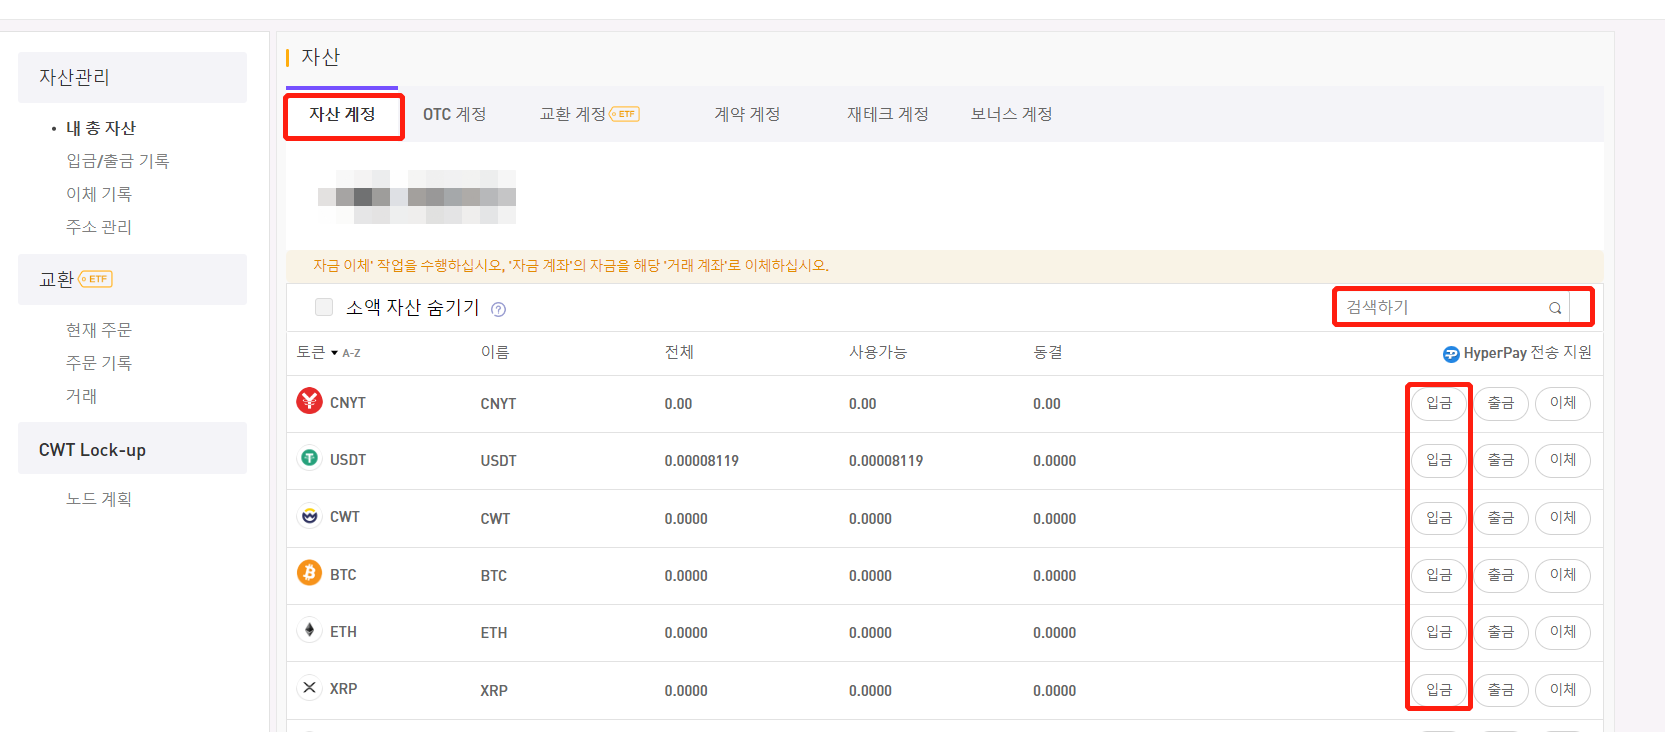Click the search magnifier icon
The height and width of the screenshot is (732, 1665).
coord(1555,308)
